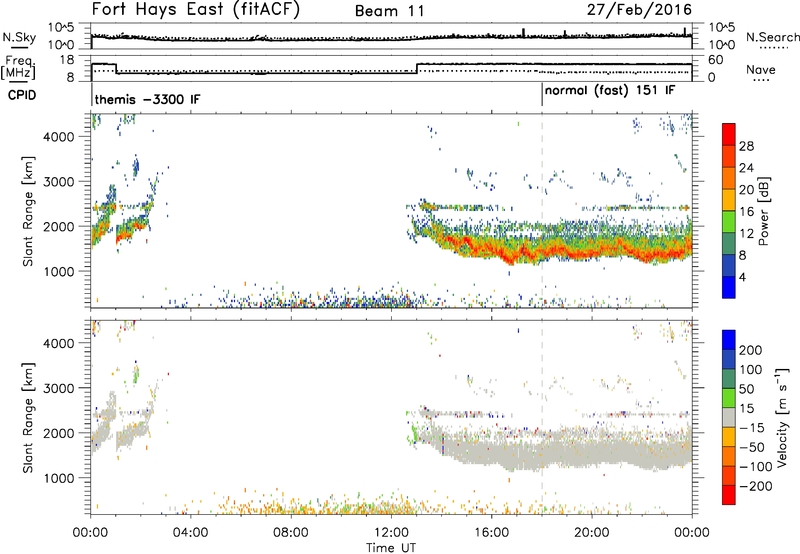Click the dark green Power colorbar segment between 8 and 12
800x554 pixels.
tap(729, 244)
